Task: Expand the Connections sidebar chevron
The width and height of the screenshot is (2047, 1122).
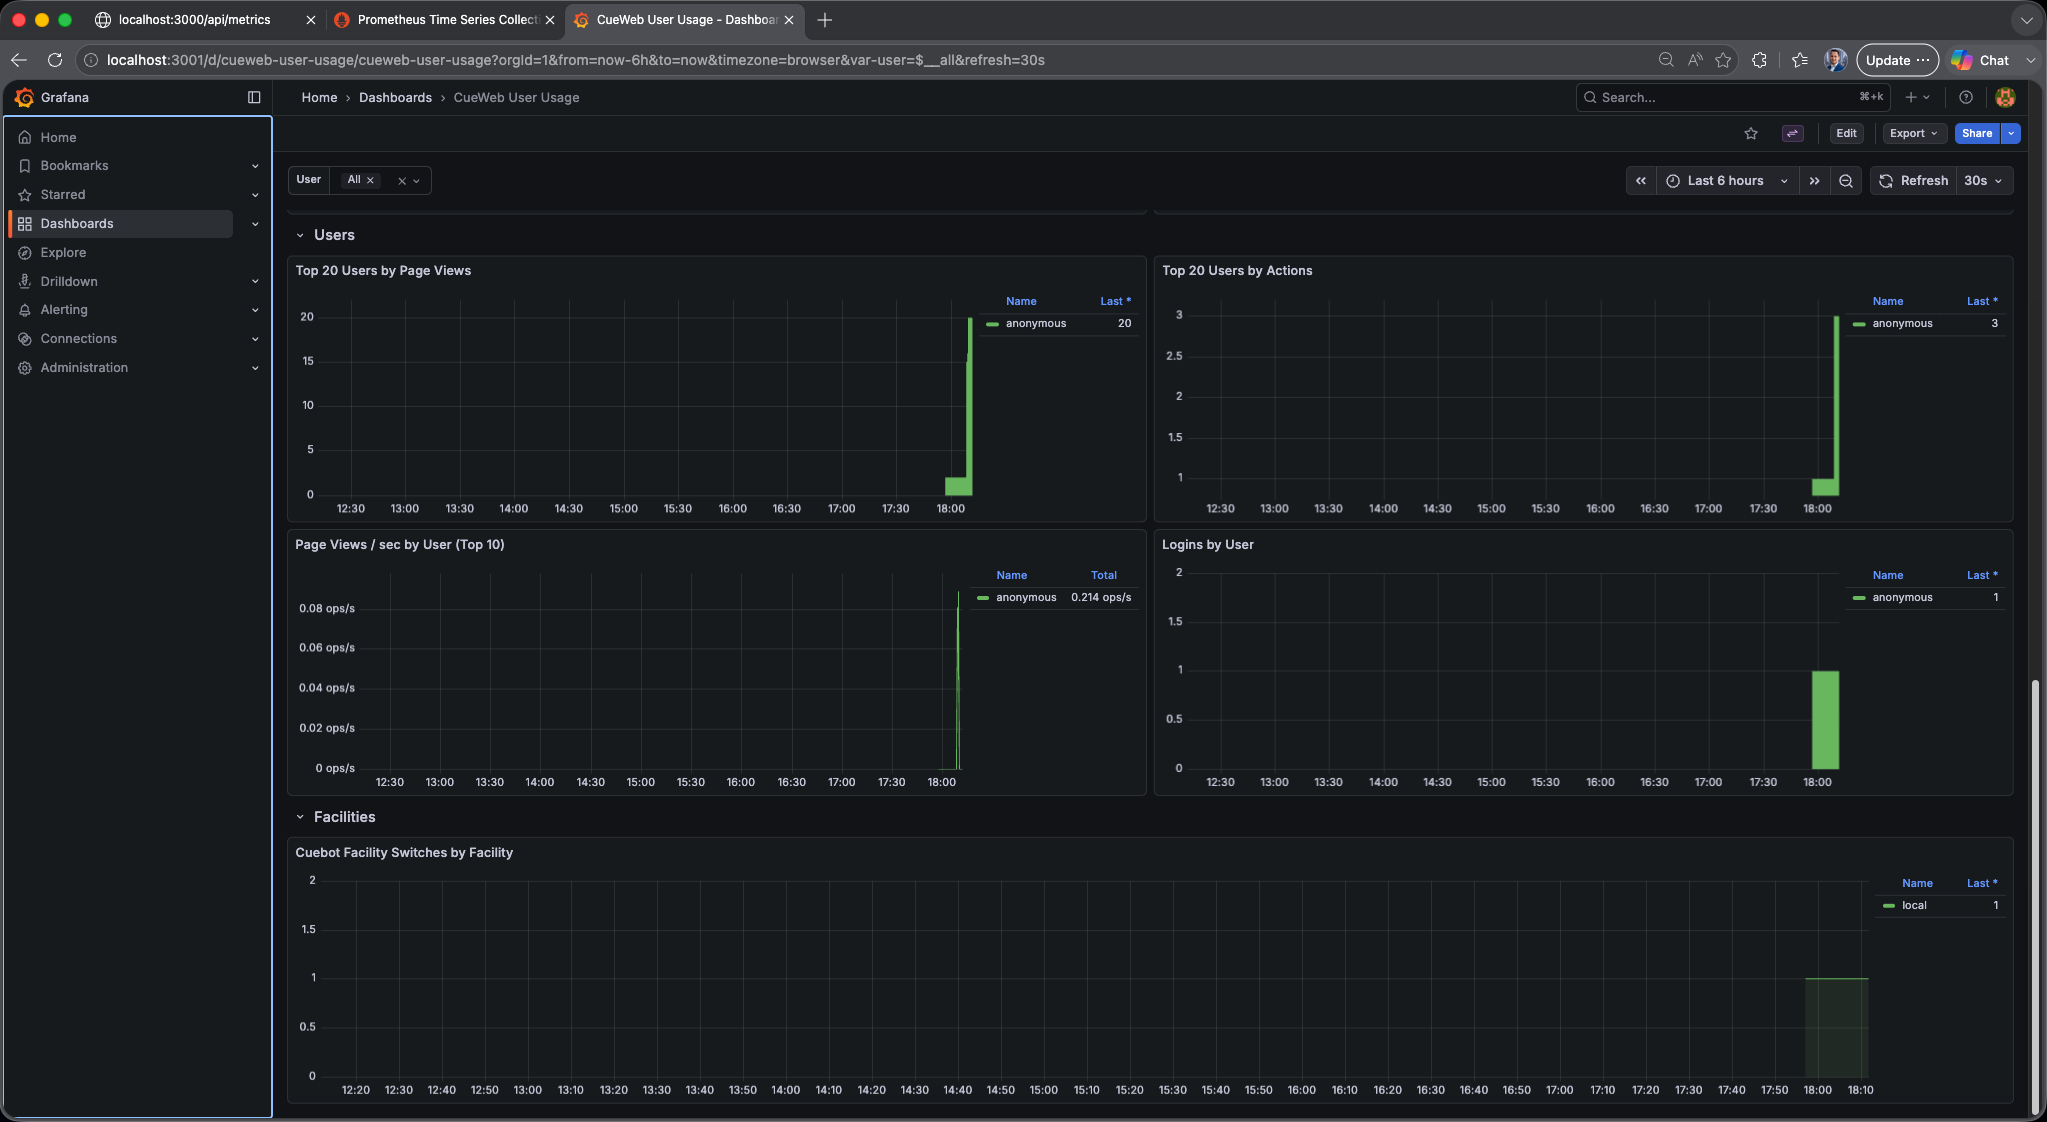Action: click(x=255, y=339)
